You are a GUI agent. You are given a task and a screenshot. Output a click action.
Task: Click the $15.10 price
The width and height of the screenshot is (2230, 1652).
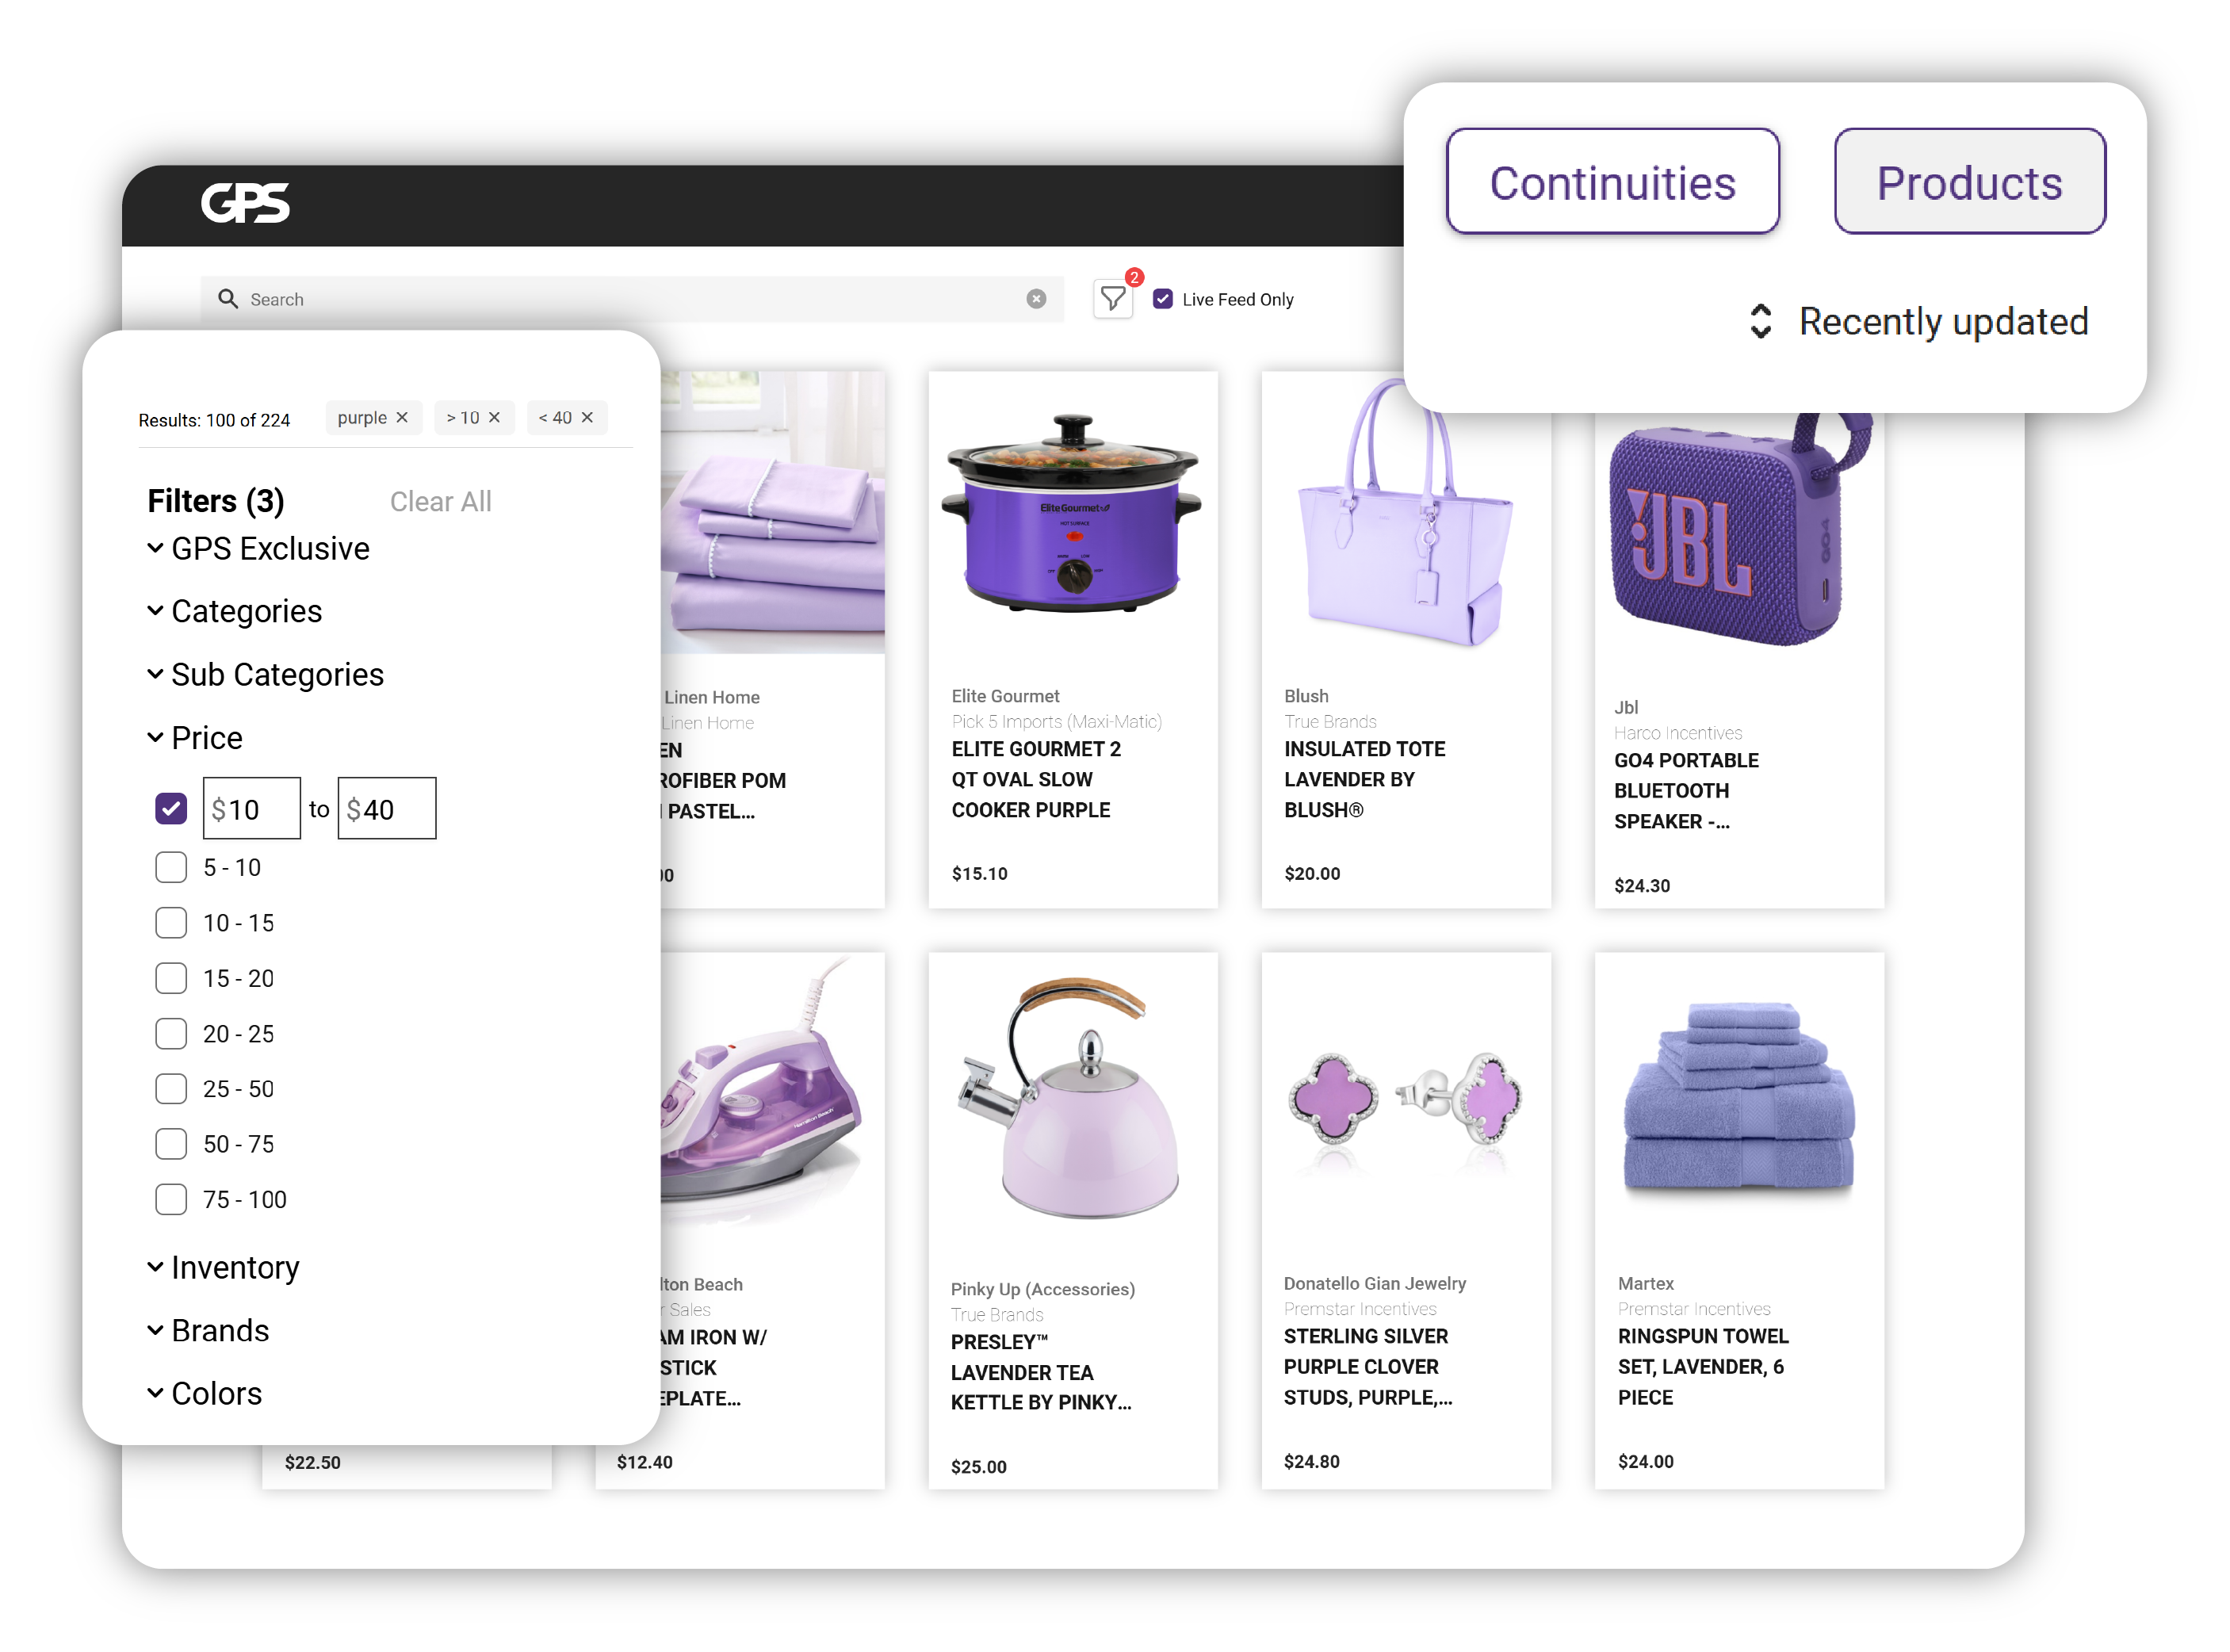tap(979, 874)
